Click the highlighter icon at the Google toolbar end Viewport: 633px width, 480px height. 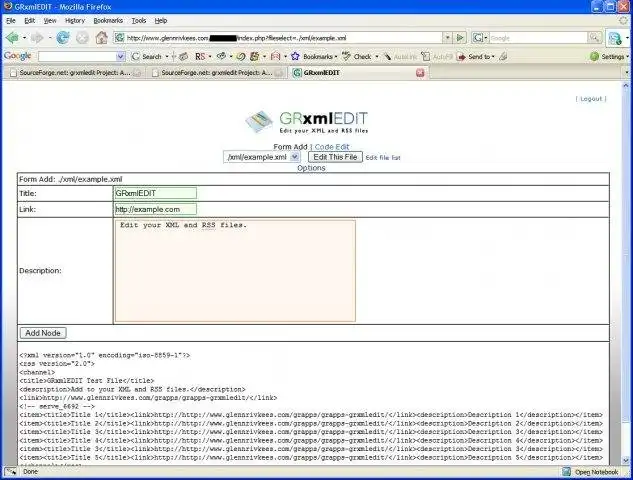(x=503, y=57)
